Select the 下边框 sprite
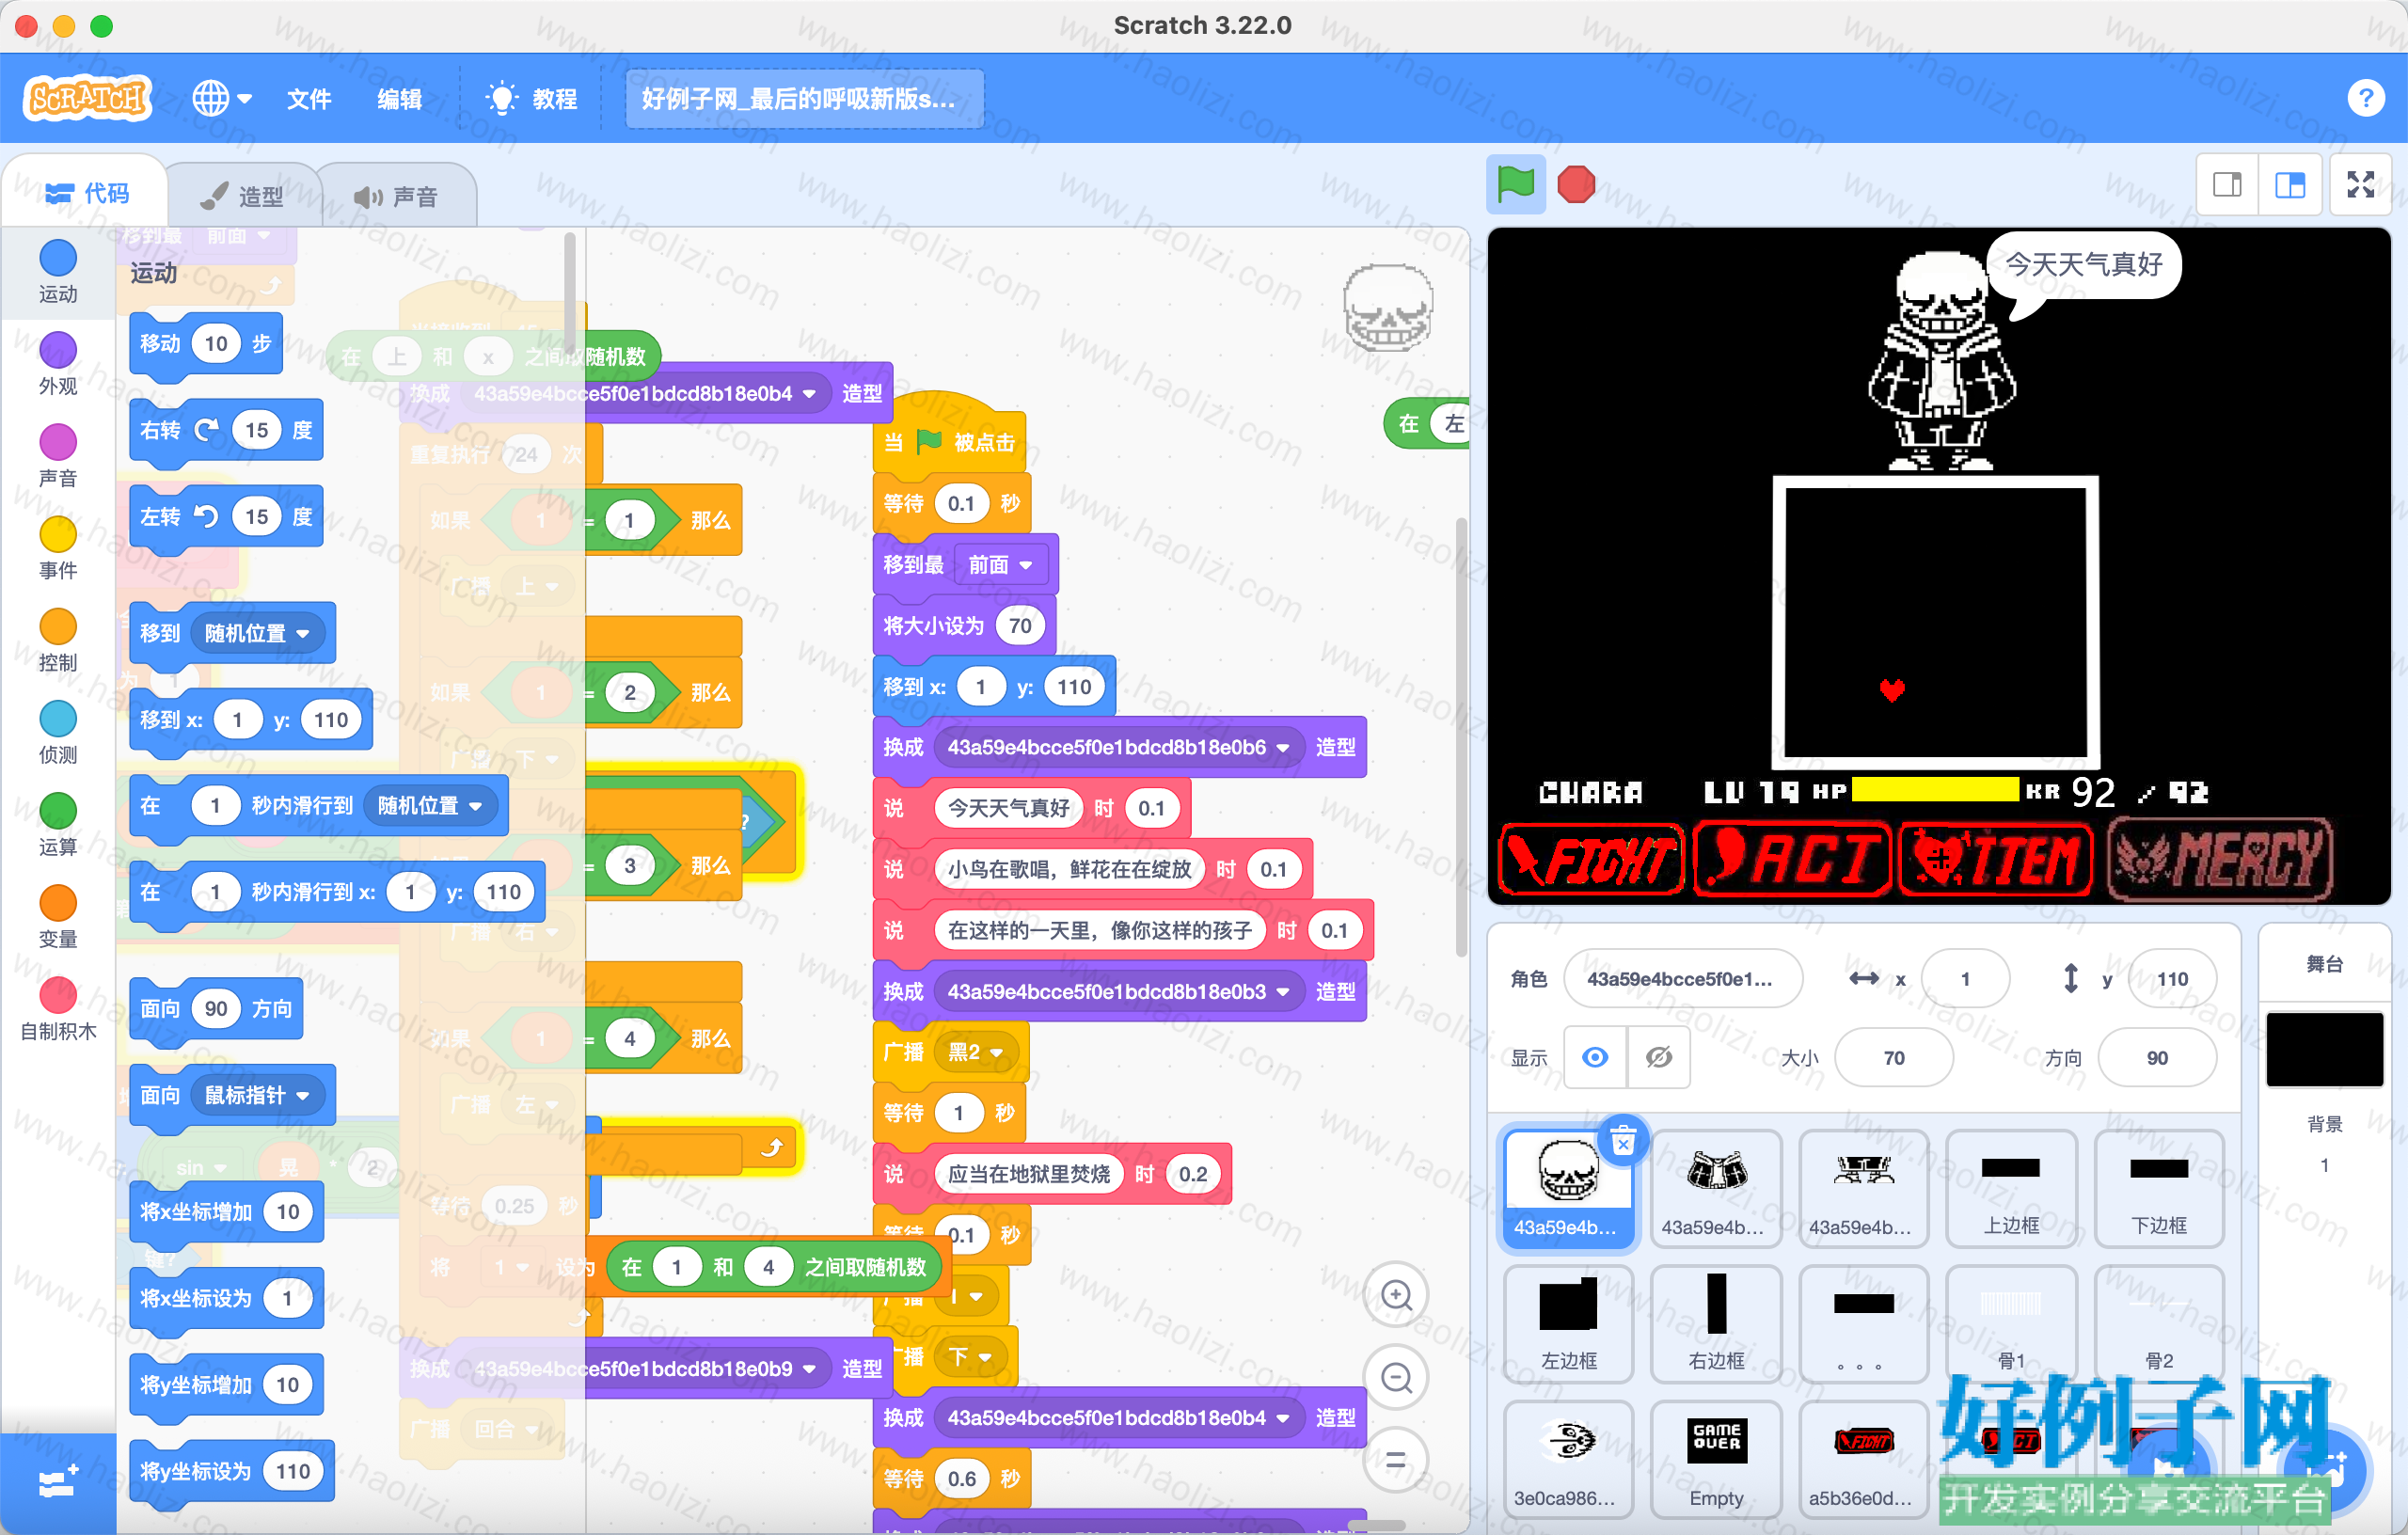The image size is (2408, 1535). [x=2159, y=1189]
